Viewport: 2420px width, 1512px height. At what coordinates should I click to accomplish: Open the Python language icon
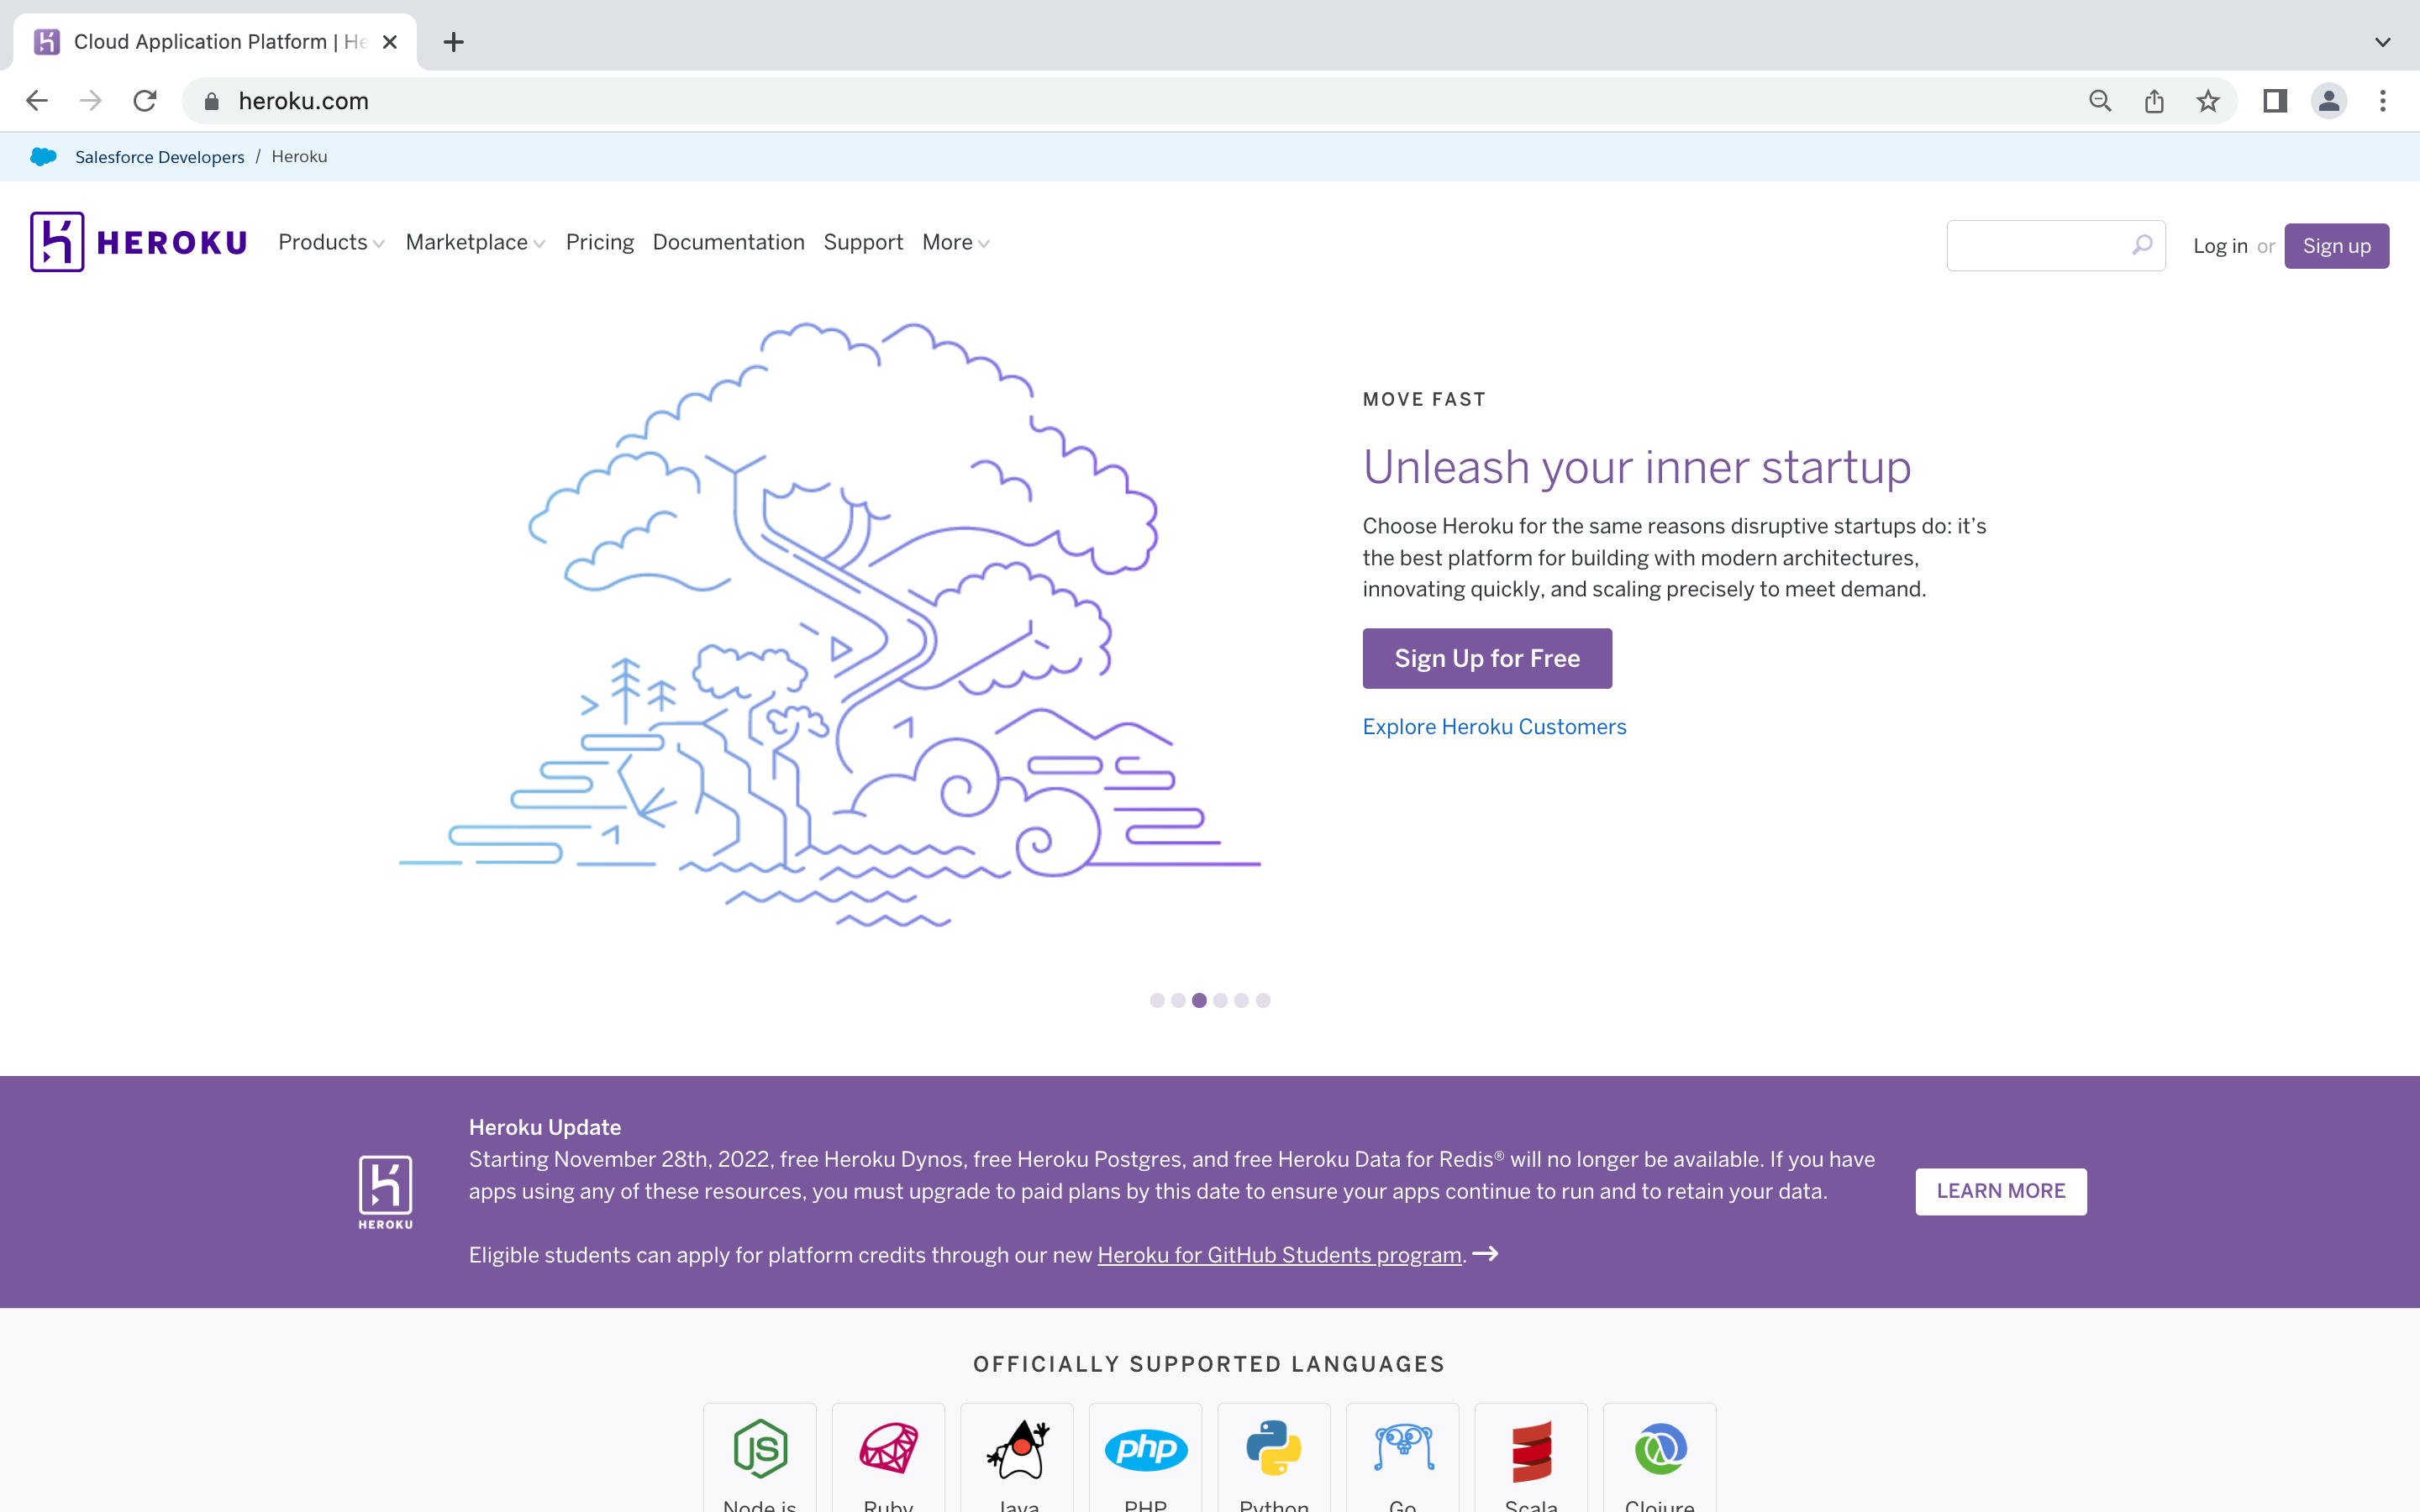pyautogui.click(x=1274, y=1448)
